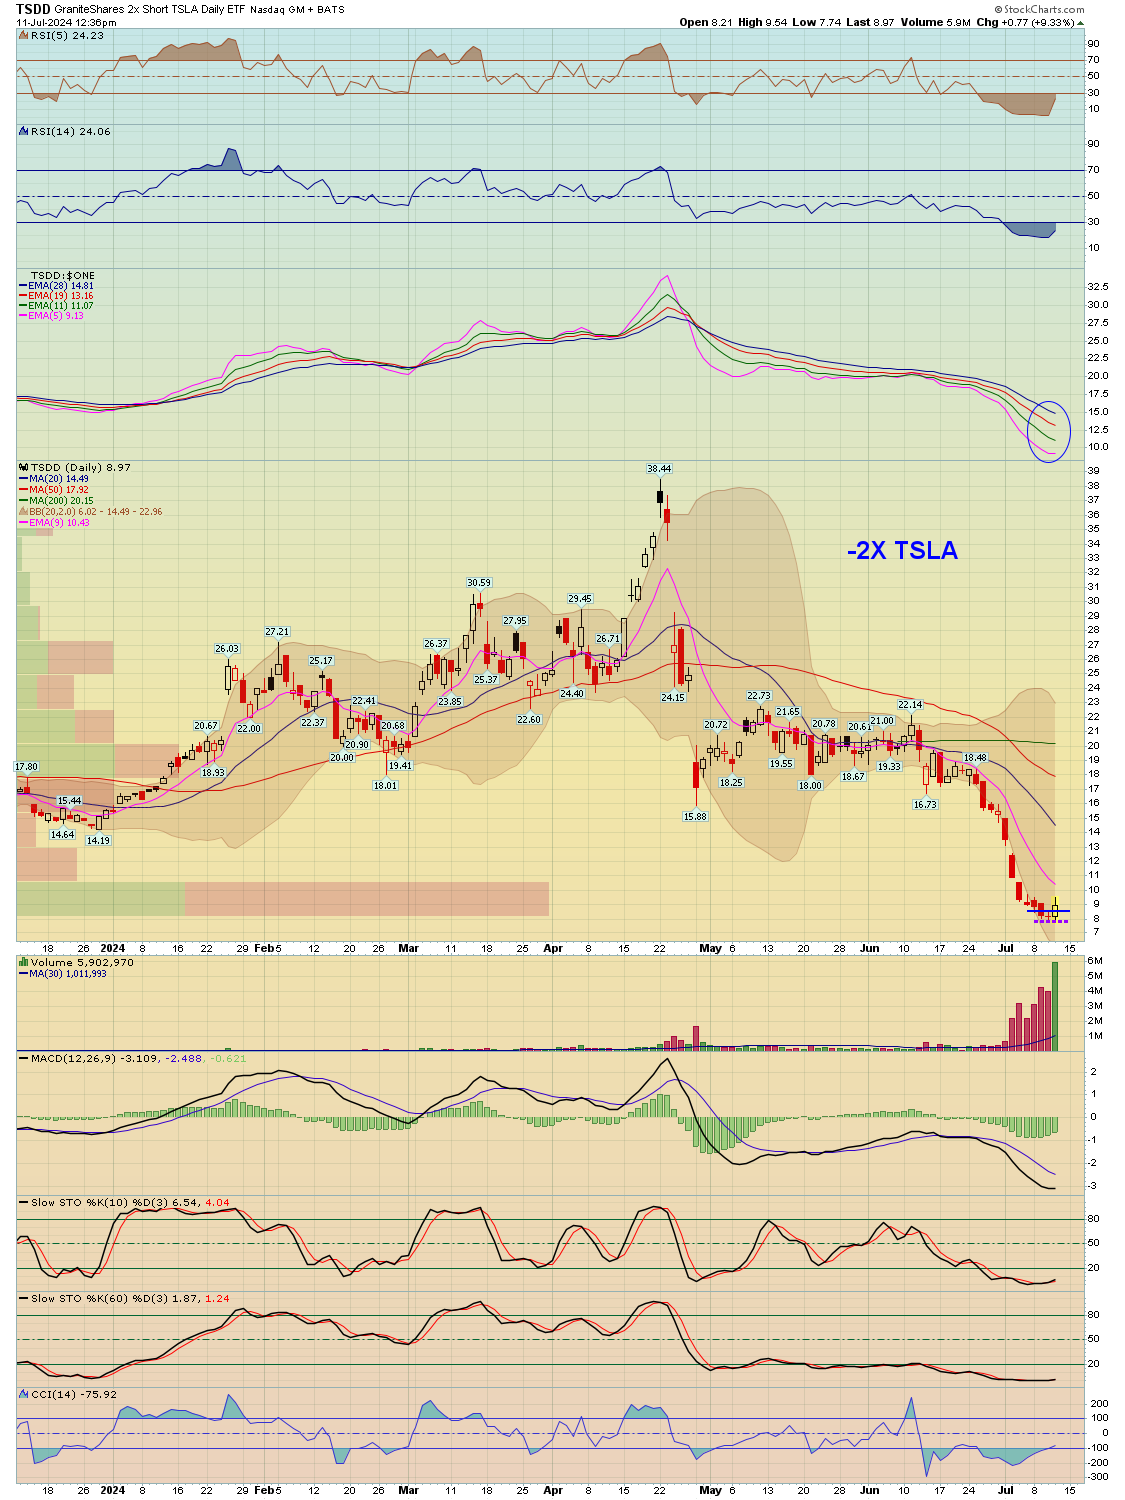The image size is (1125, 1500).
Task: Click the CCI(14) area chart icon
Action: click(x=24, y=1394)
